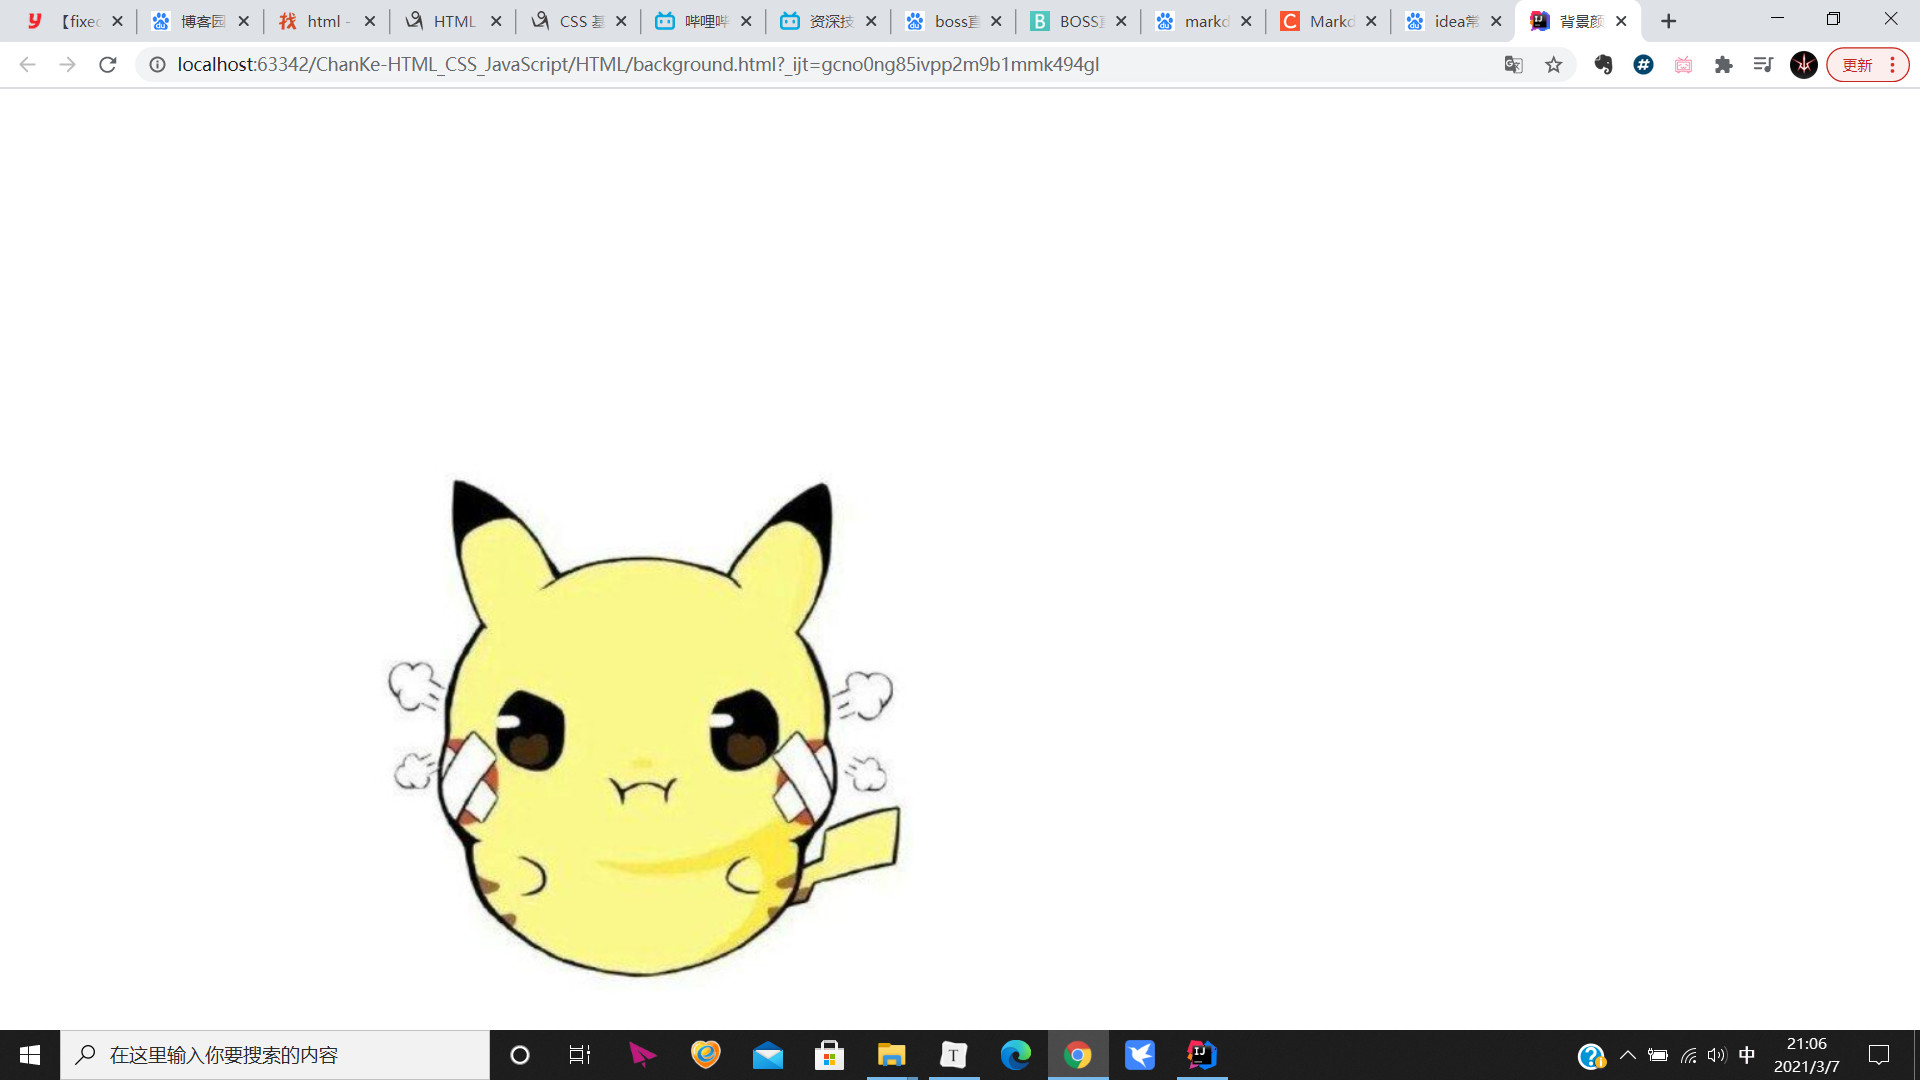Open the Extensions puzzle piece menu
Screen dimensions: 1920x1080
[x=1723, y=65]
